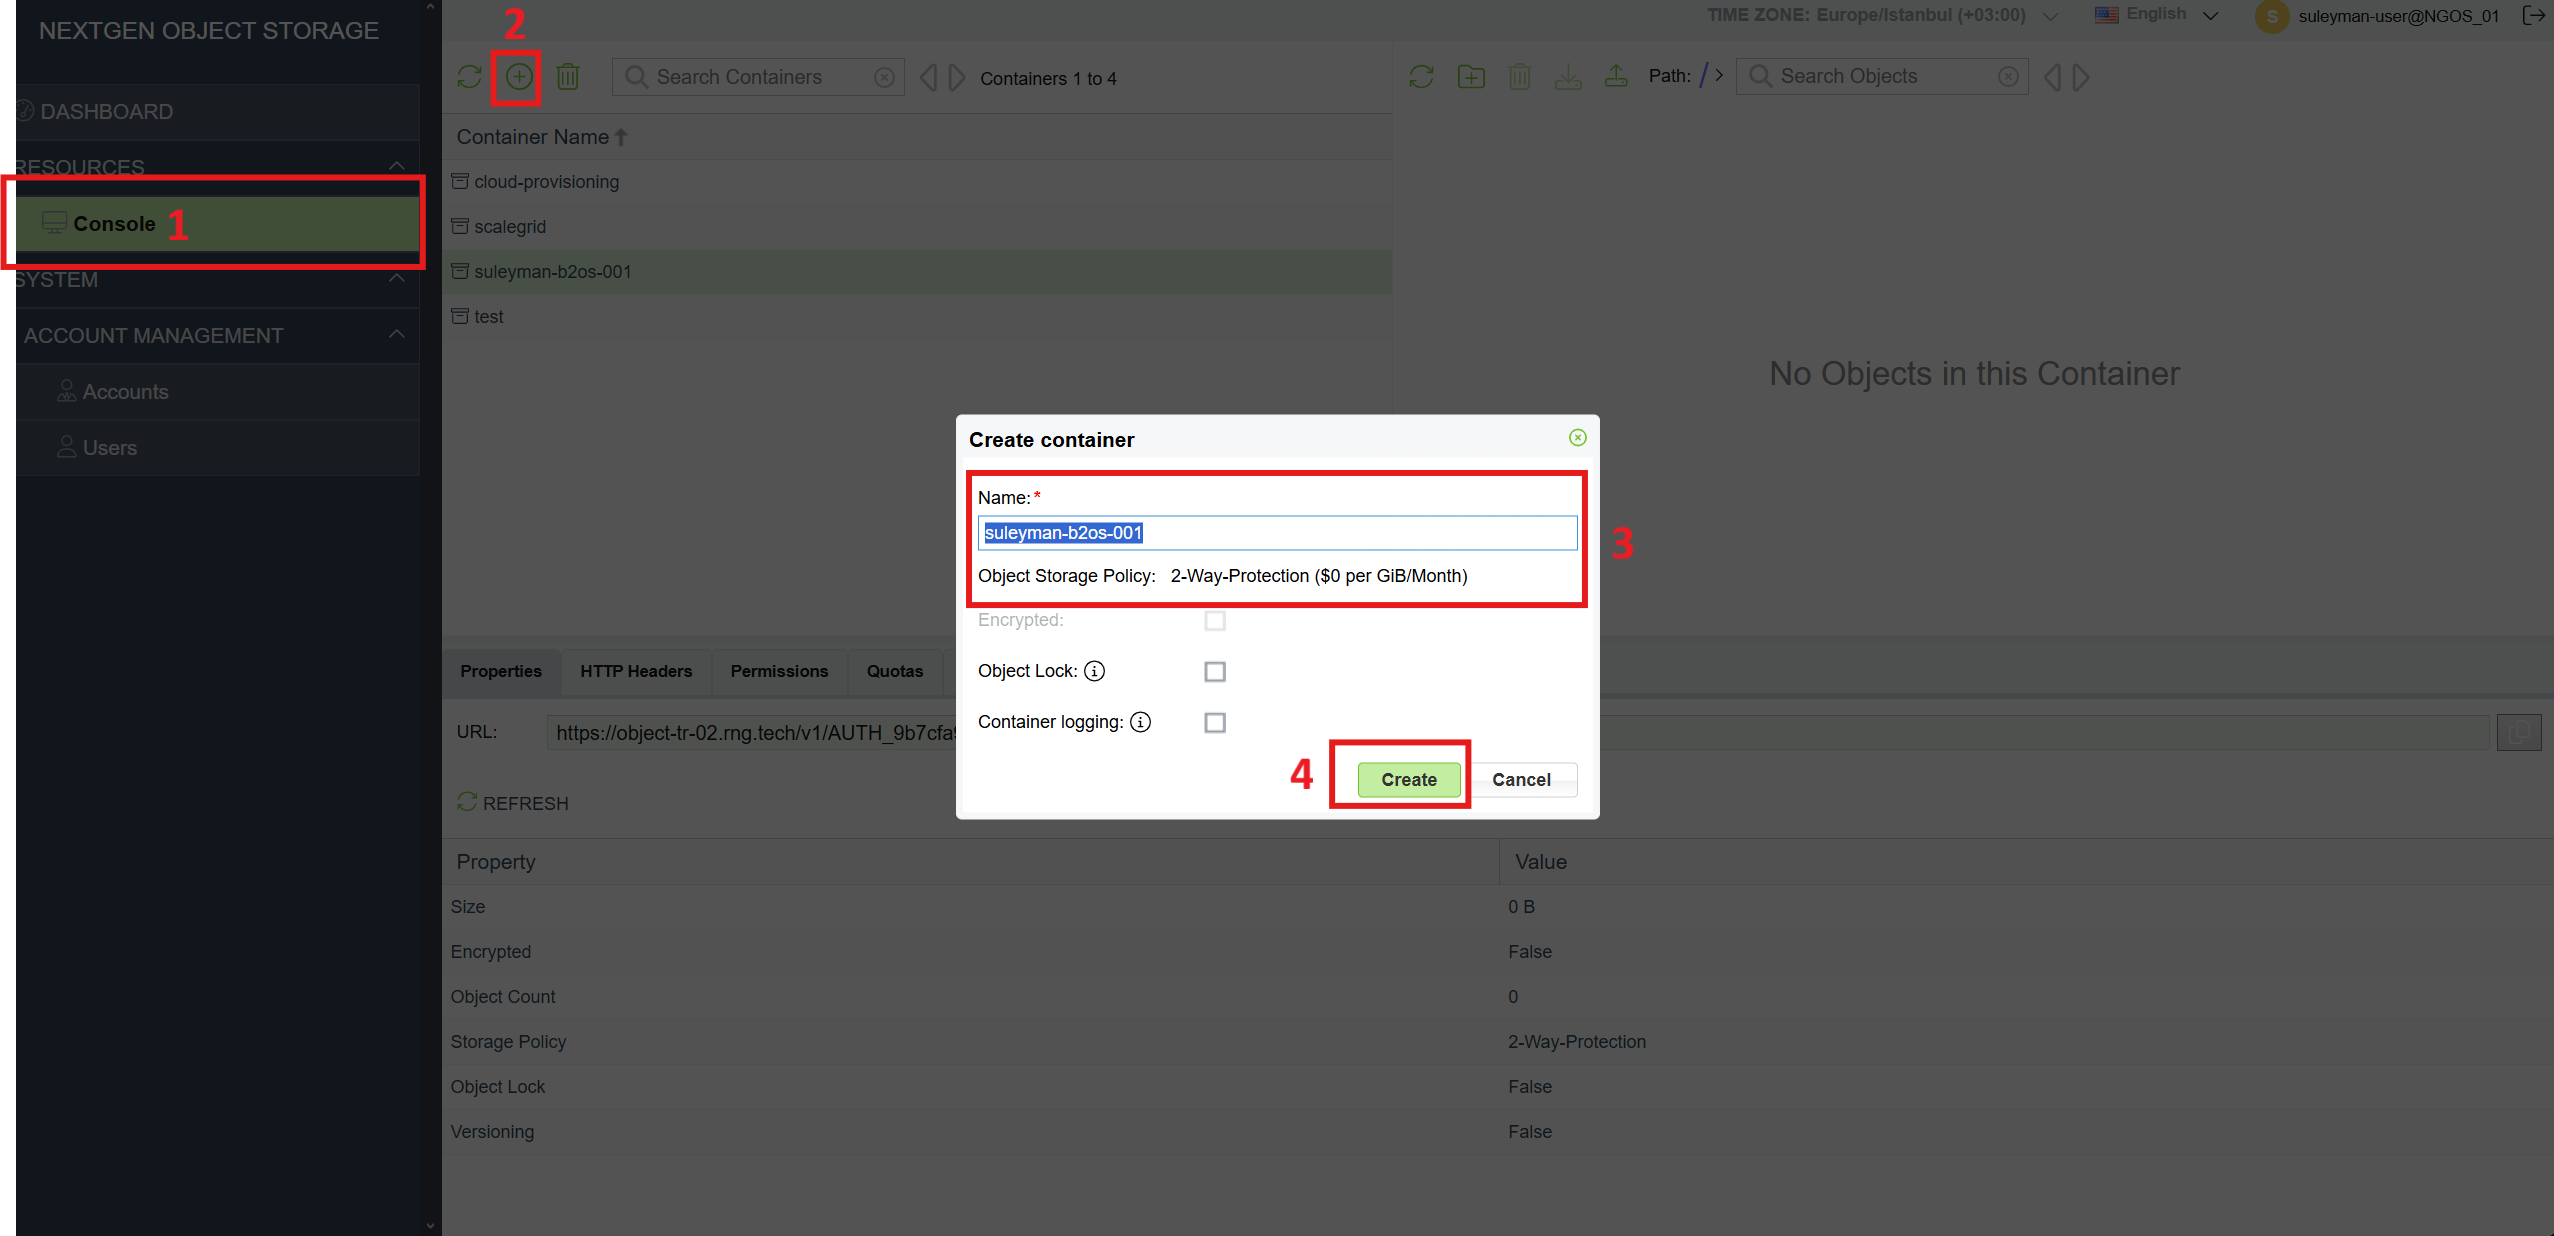Click the upload object icon

point(1616,76)
